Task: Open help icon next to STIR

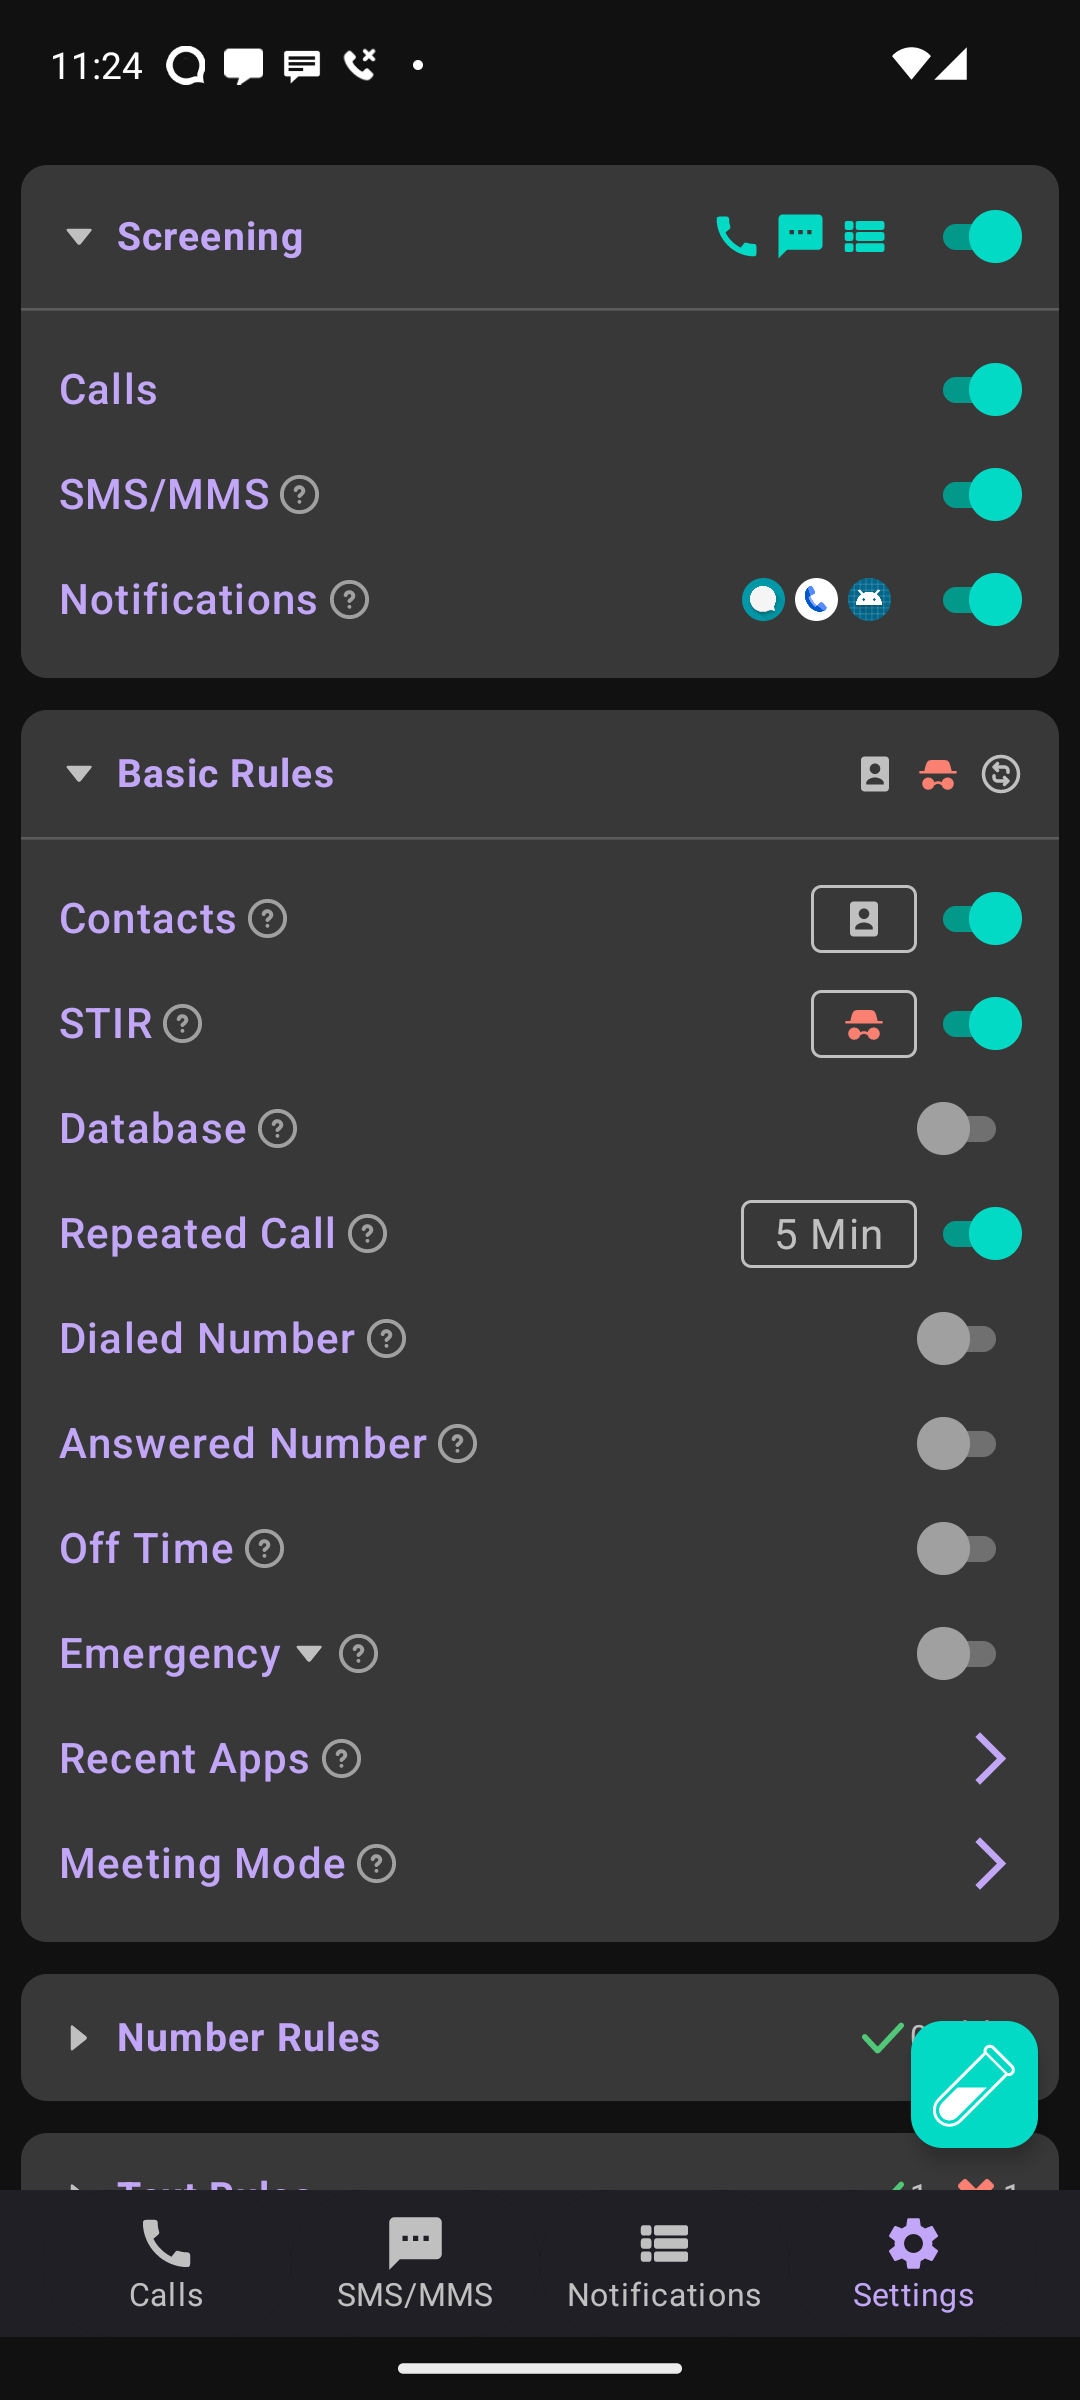Action: pyautogui.click(x=183, y=1024)
